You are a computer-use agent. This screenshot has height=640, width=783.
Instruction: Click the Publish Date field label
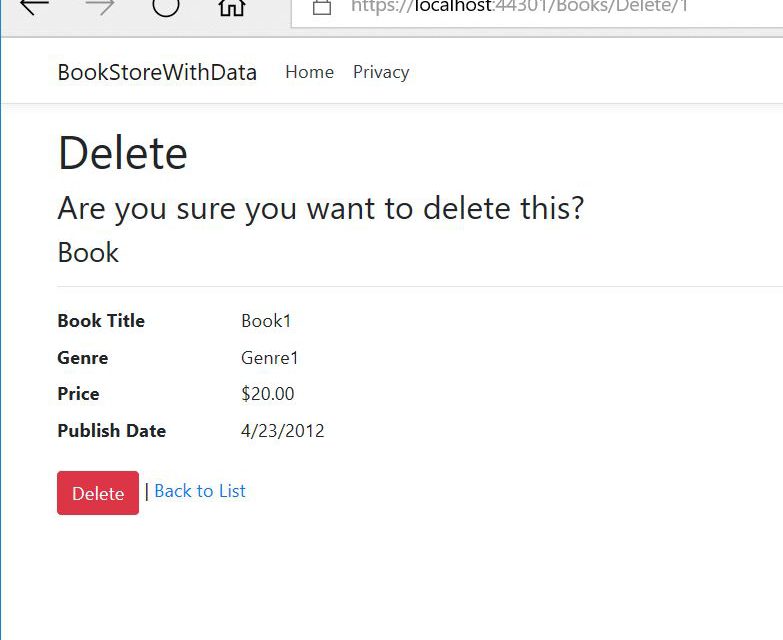[x=112, y=431]
